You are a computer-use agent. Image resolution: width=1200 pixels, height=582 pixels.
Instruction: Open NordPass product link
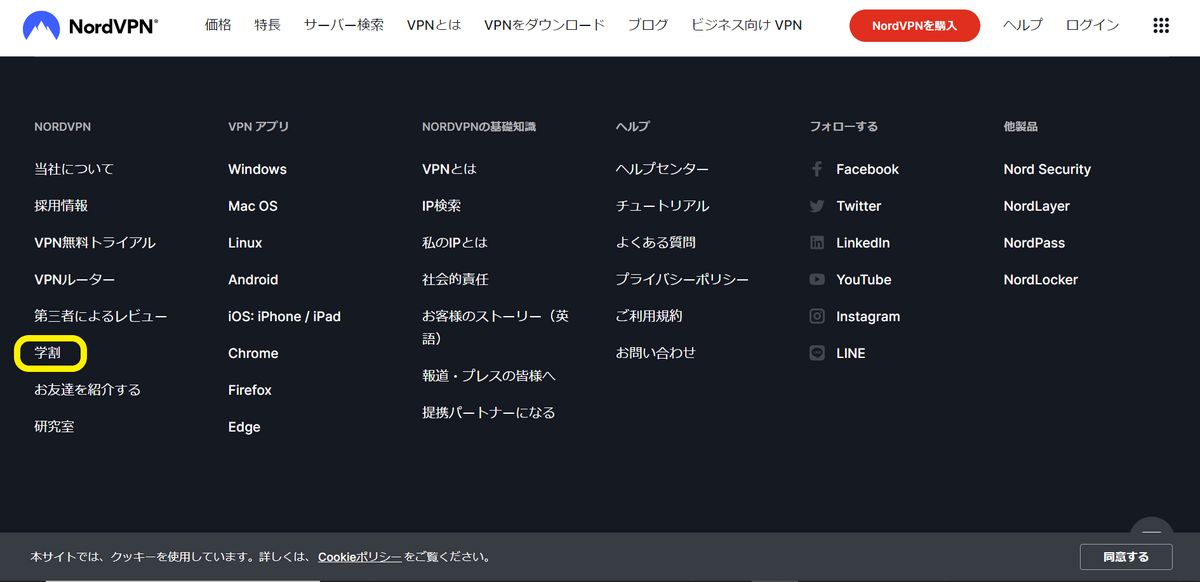coord(1034,243)
